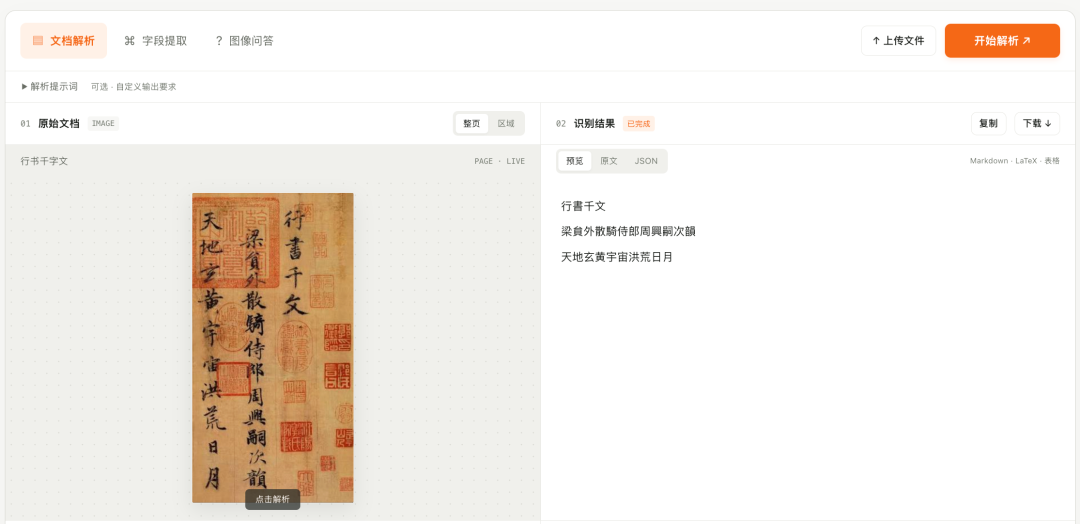Click the 行書千文 result line
This screenshot has width=1080, height=524.
coord(583,206)
